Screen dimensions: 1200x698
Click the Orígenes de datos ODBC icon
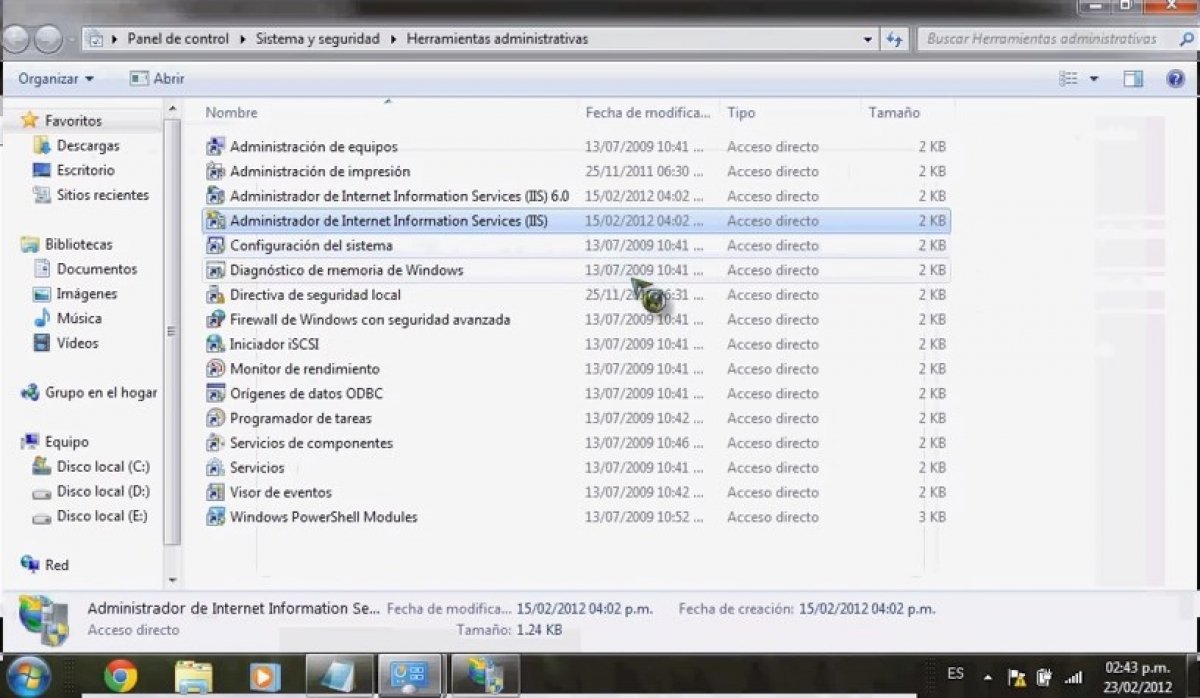(x=215, y=393)
